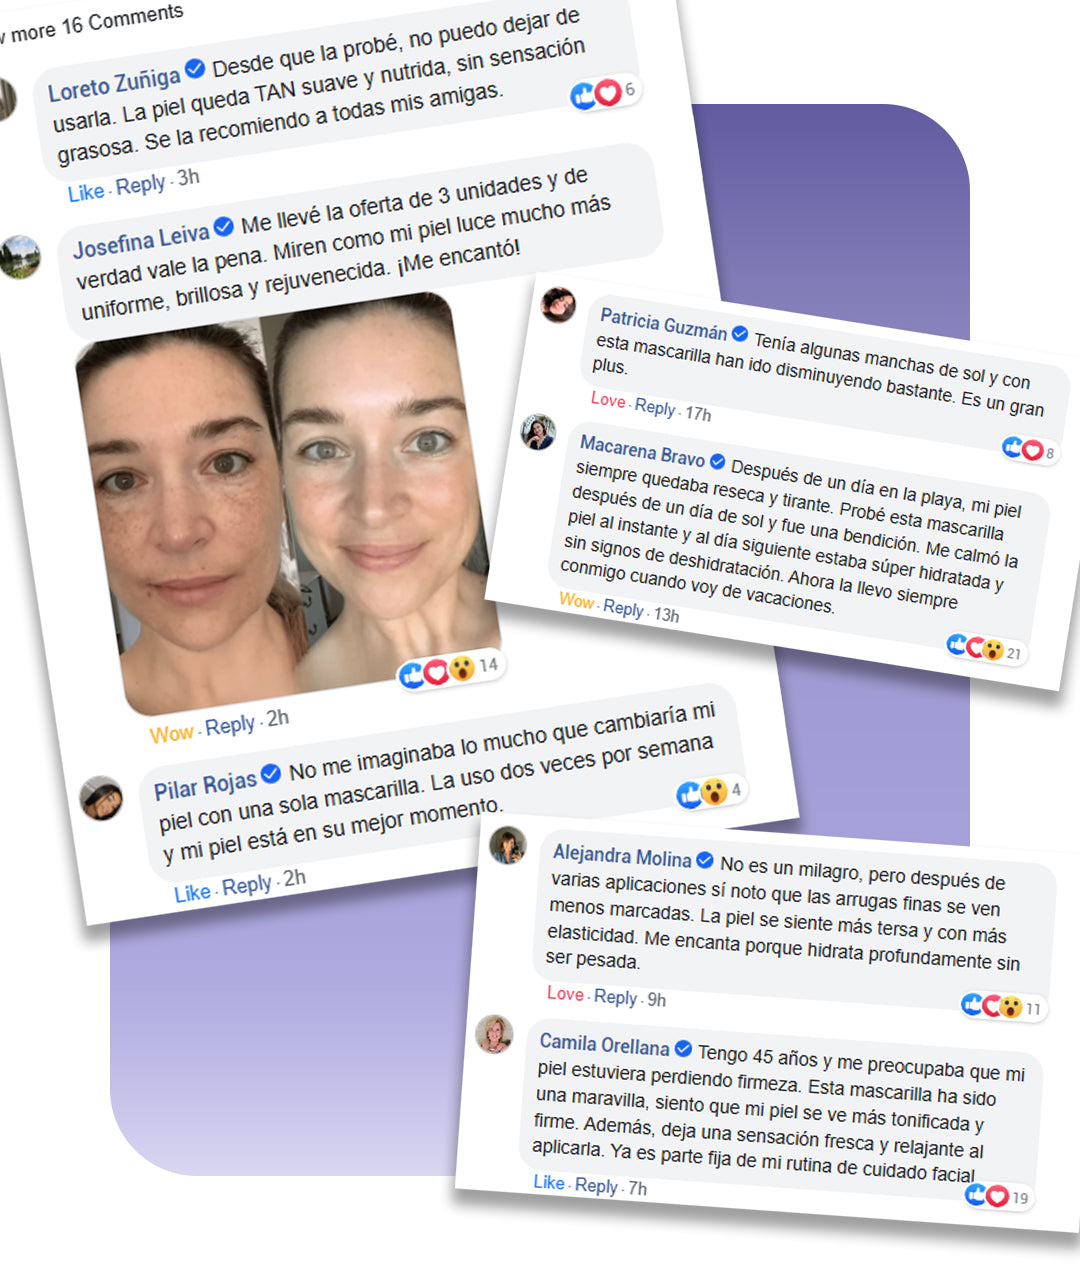Open reactions with count 21 on Macarena's comment
Viewport: 1080px width, 1280px height.
tap(984, 649)
